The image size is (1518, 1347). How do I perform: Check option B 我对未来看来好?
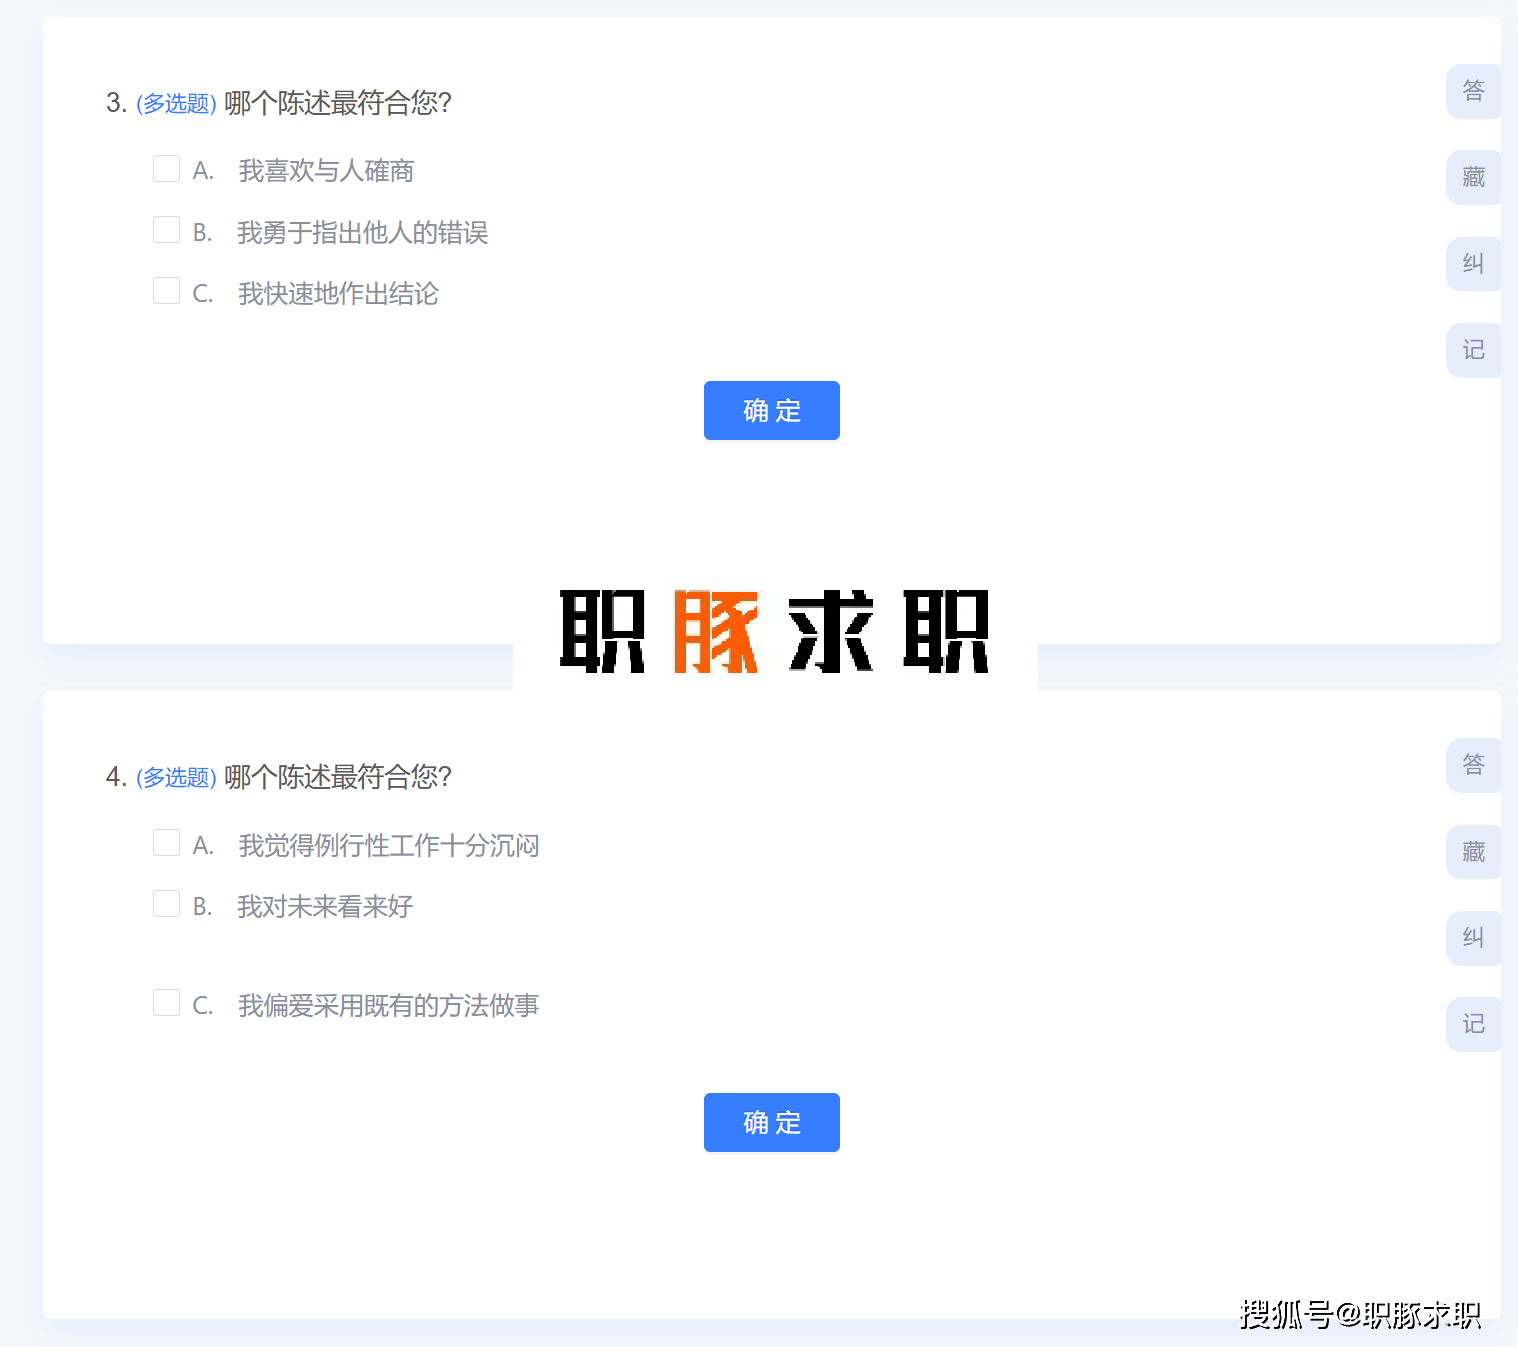point(166,904)
